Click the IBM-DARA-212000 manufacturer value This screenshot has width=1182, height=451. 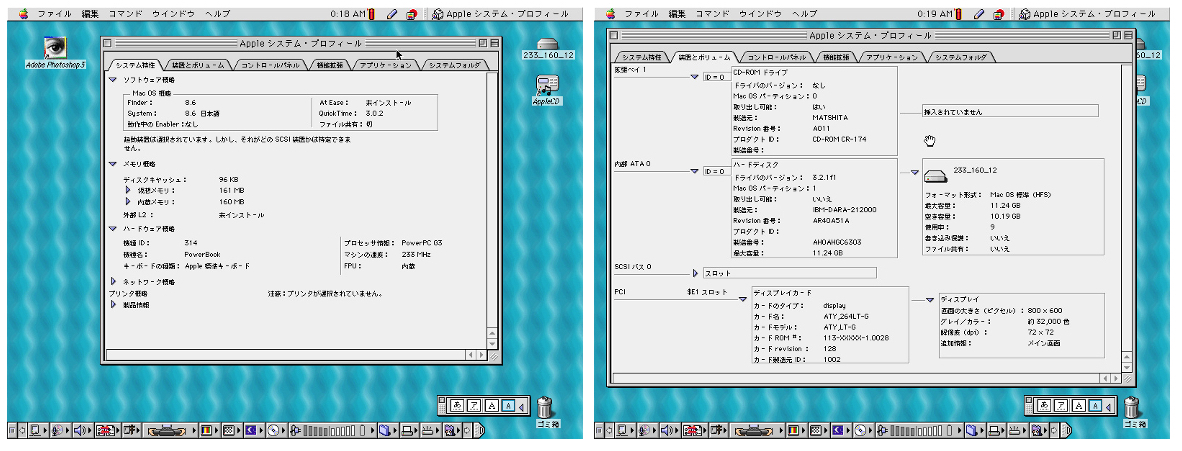click(844, 209)
